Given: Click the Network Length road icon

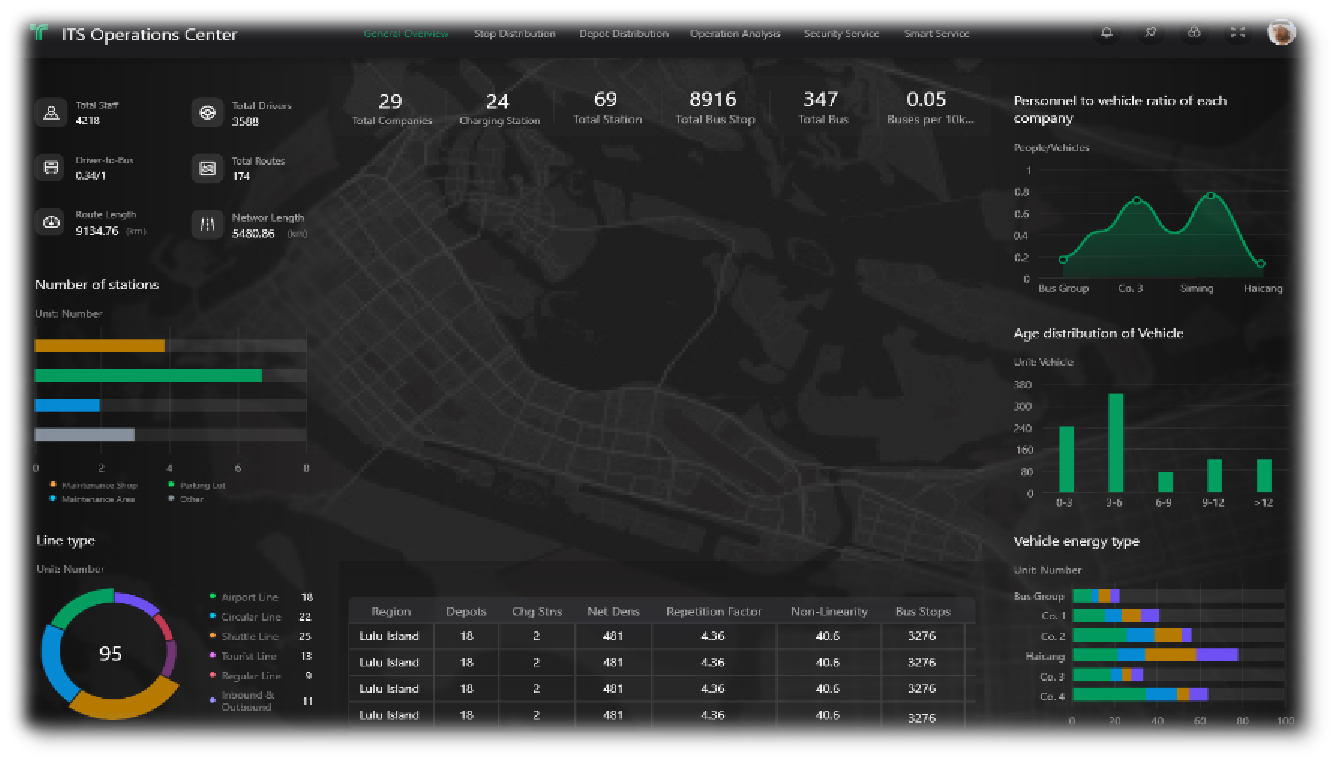Looking at the screenshot, I should pos(207,224).
